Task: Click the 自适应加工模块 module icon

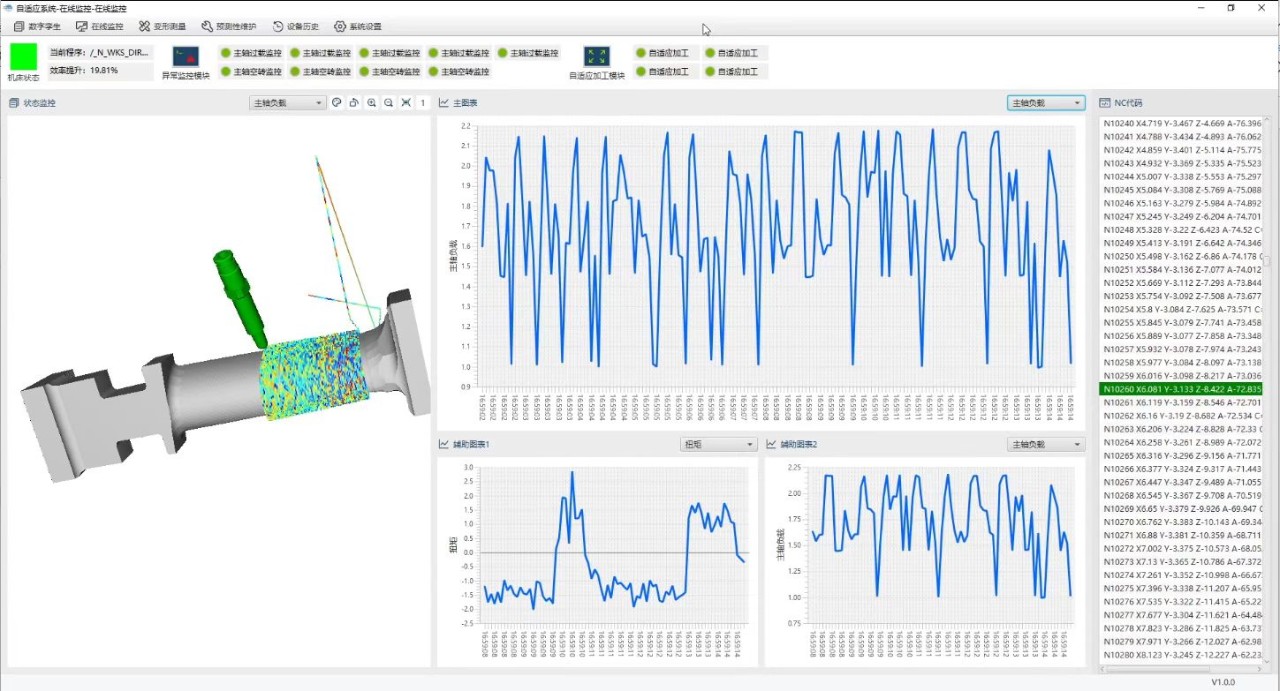Action: [597, 57]
